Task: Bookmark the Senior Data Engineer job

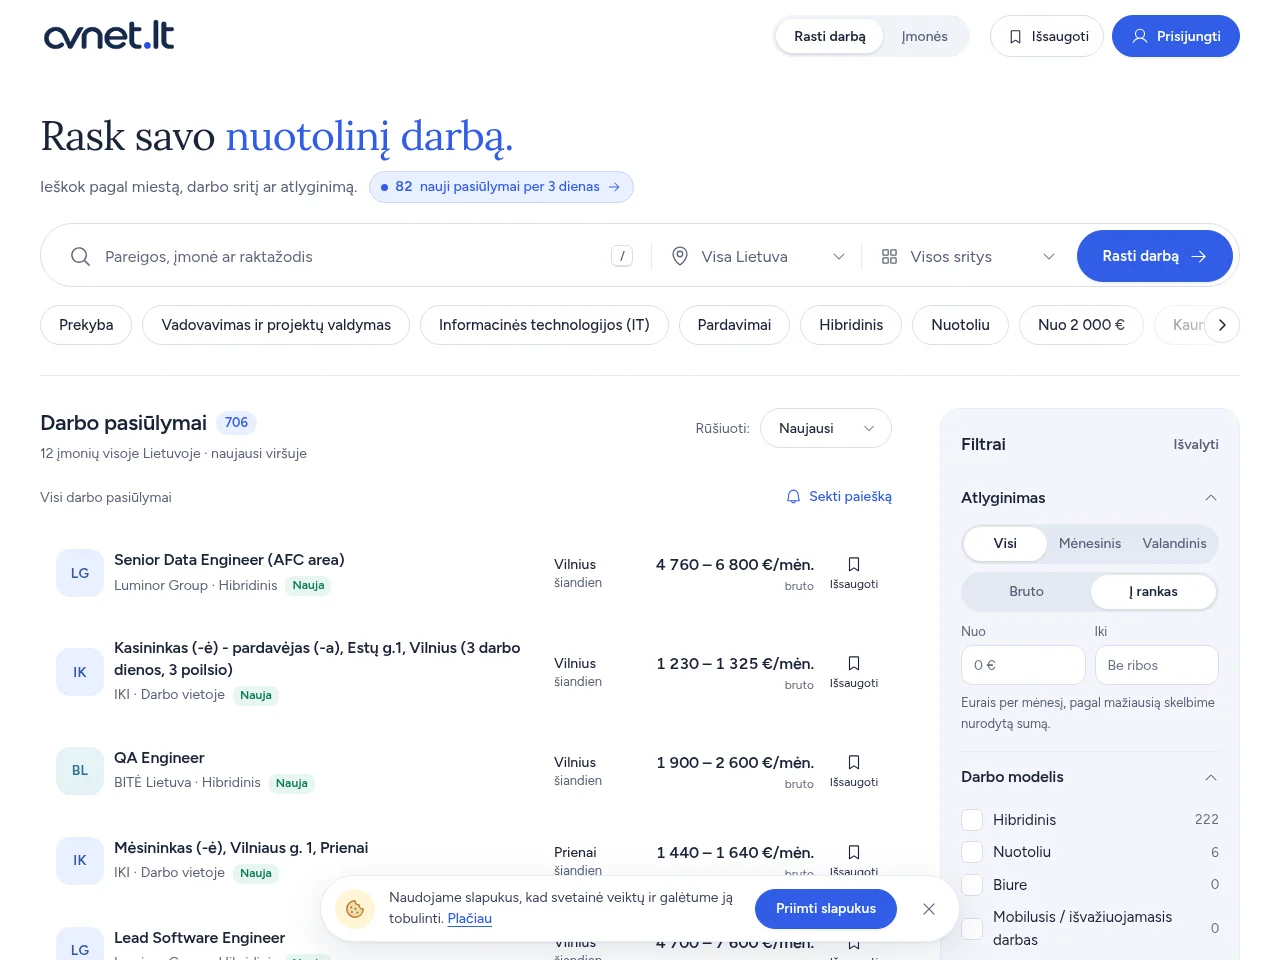Action: pyautogui.click(x=854, y=573)
